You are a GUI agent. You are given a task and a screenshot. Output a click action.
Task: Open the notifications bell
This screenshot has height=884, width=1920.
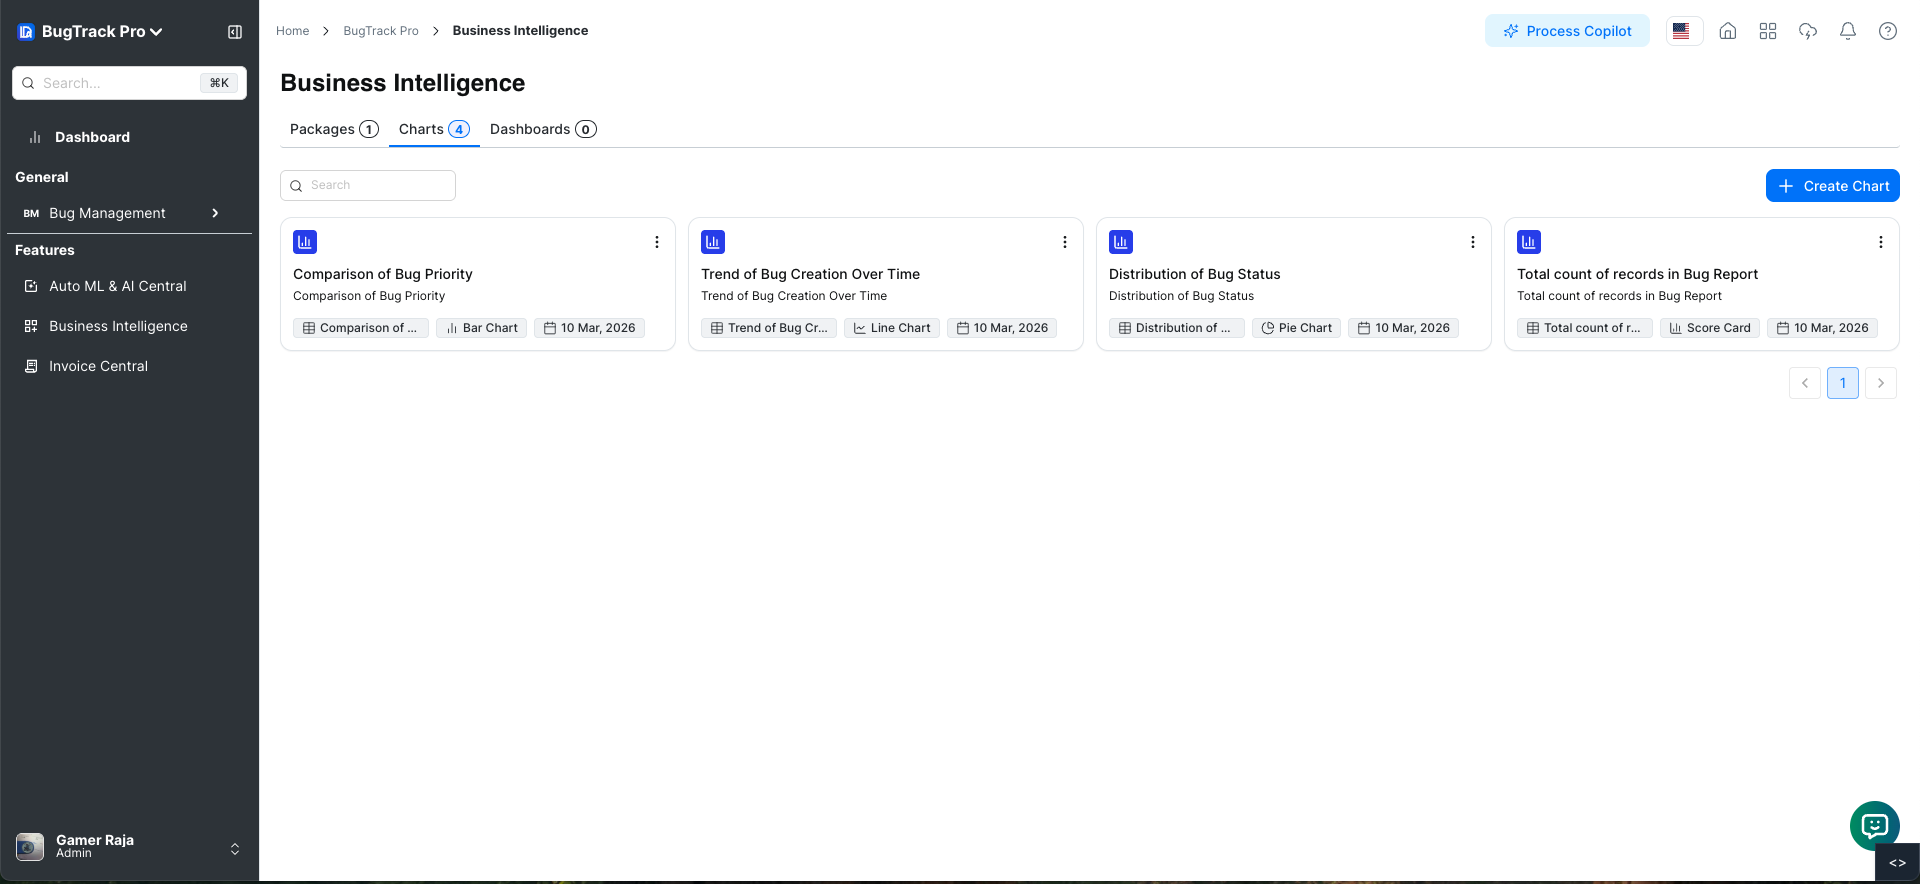coord(1847,31)
